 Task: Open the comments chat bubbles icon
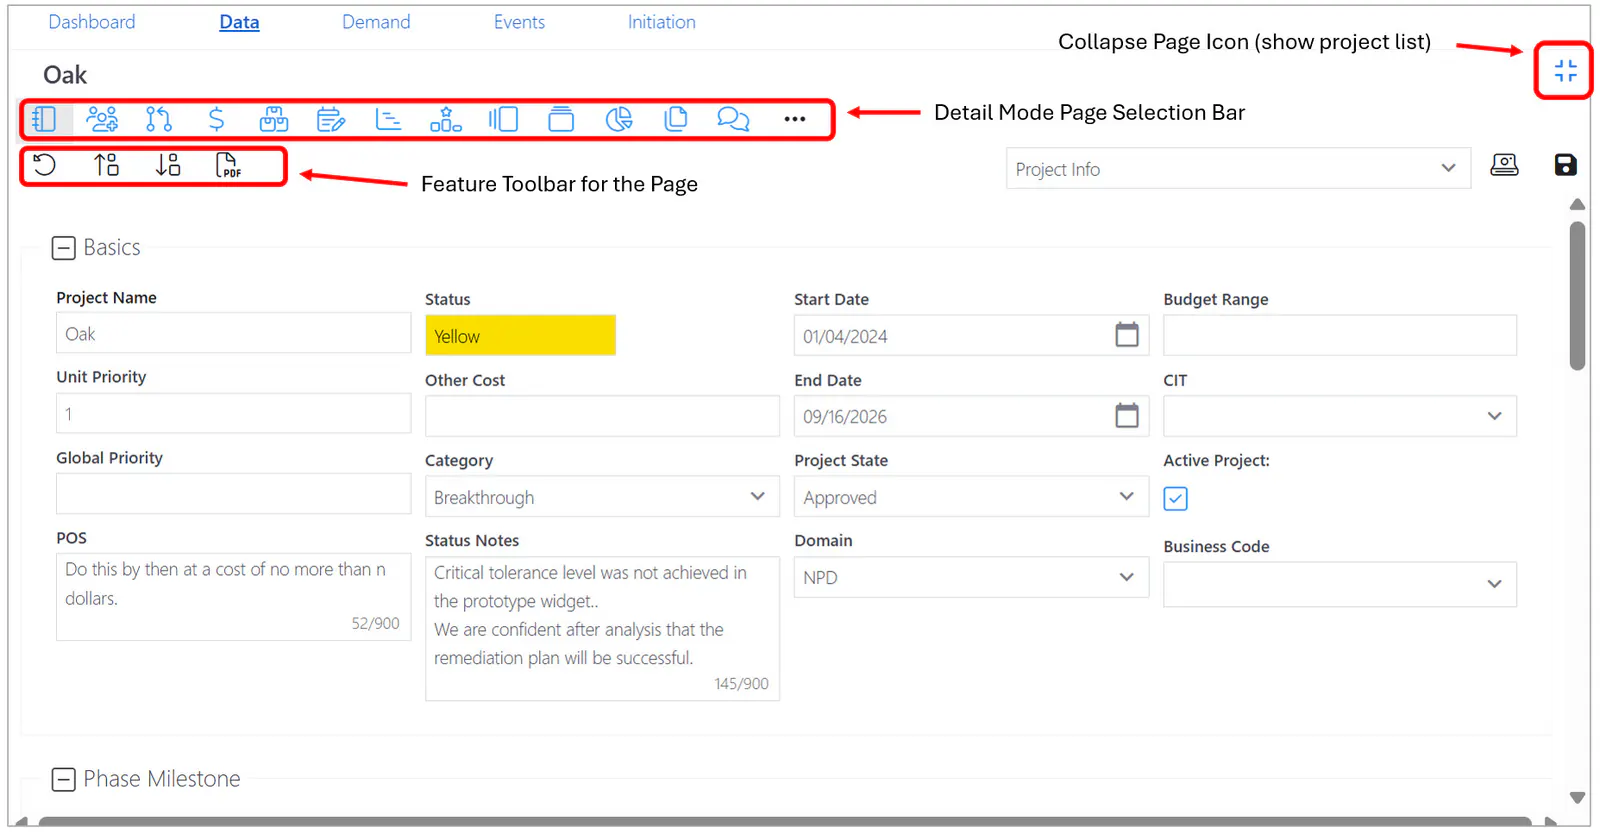[733, 120]
